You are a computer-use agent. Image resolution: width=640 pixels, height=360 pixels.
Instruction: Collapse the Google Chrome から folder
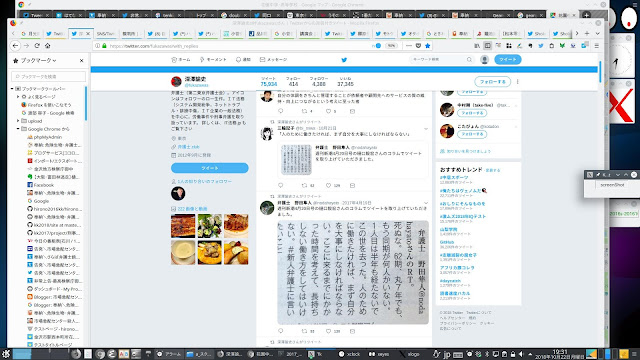pos(18,129)
